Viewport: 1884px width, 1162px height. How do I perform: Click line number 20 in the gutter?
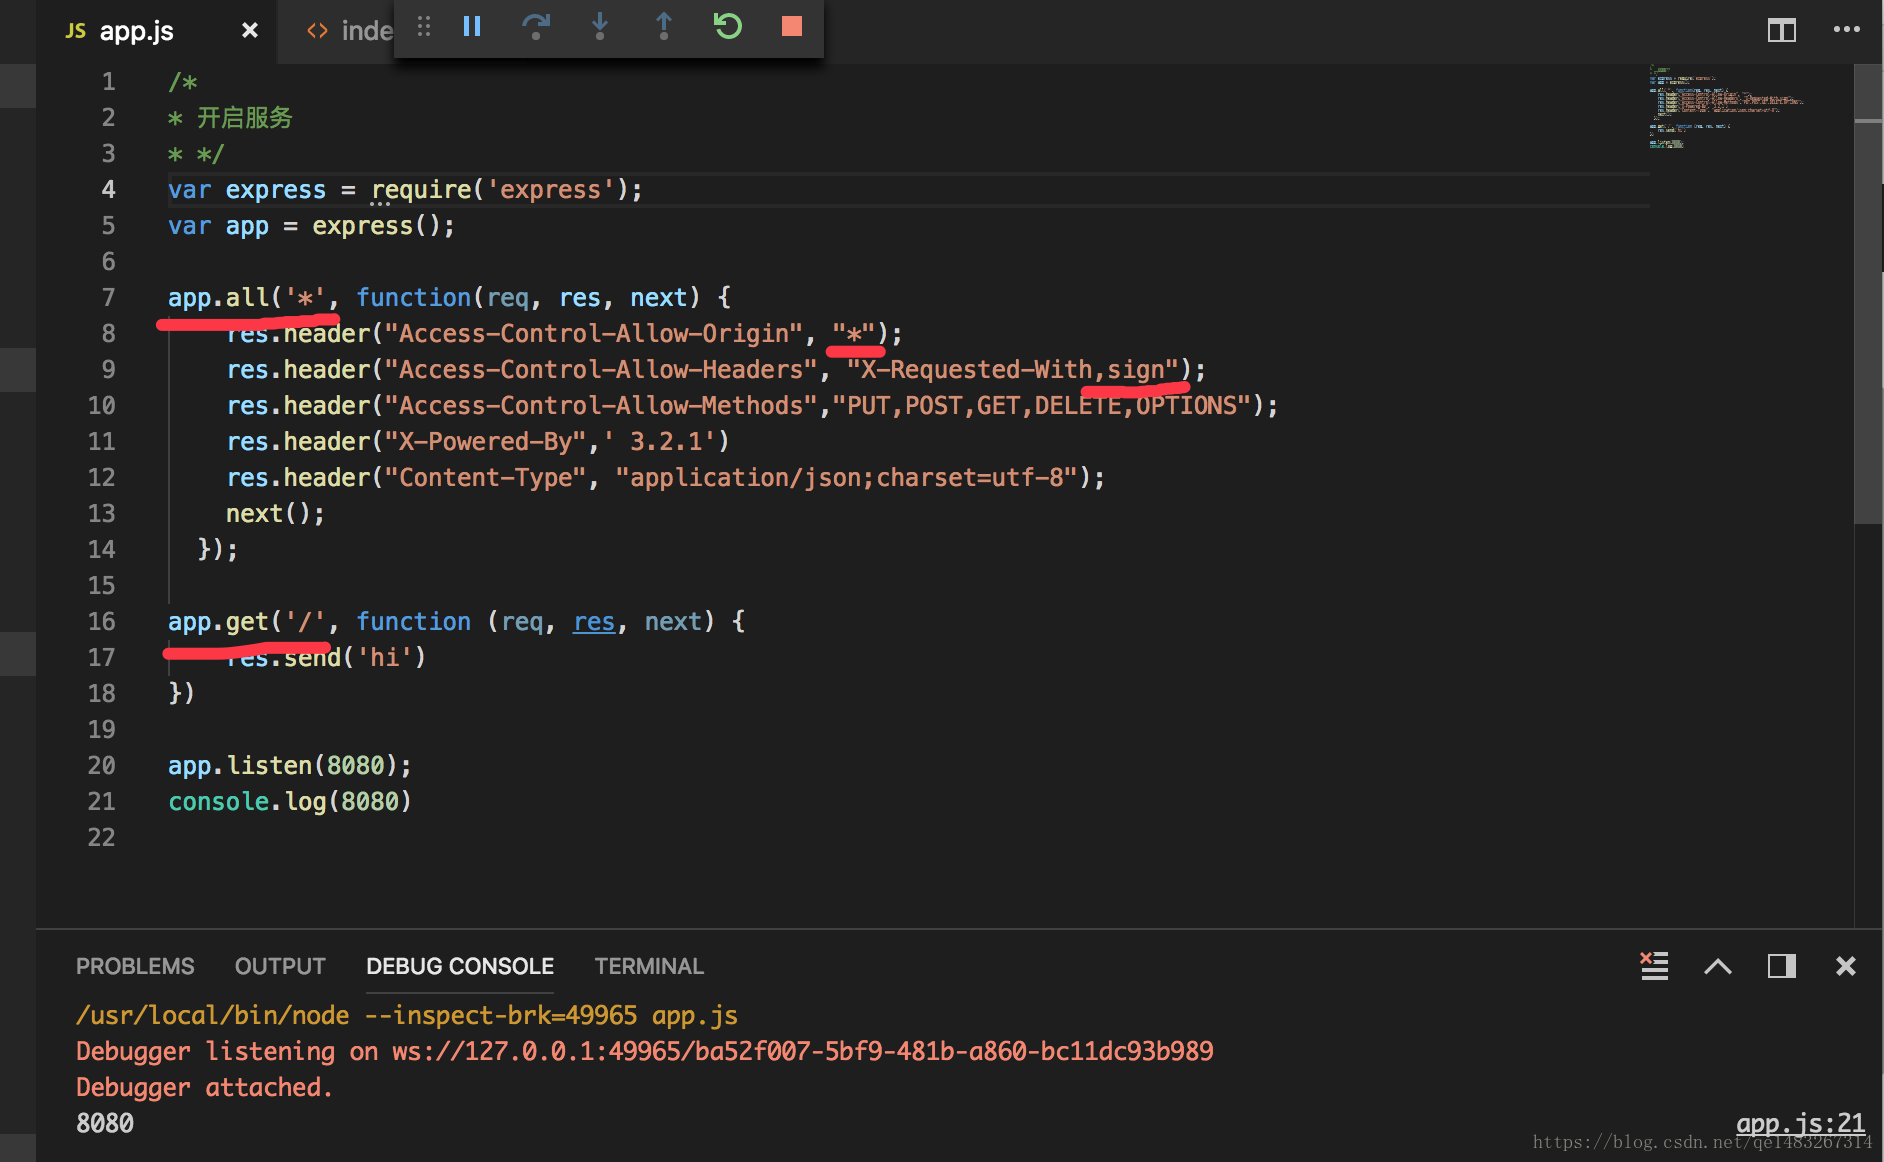click(102, 765)
